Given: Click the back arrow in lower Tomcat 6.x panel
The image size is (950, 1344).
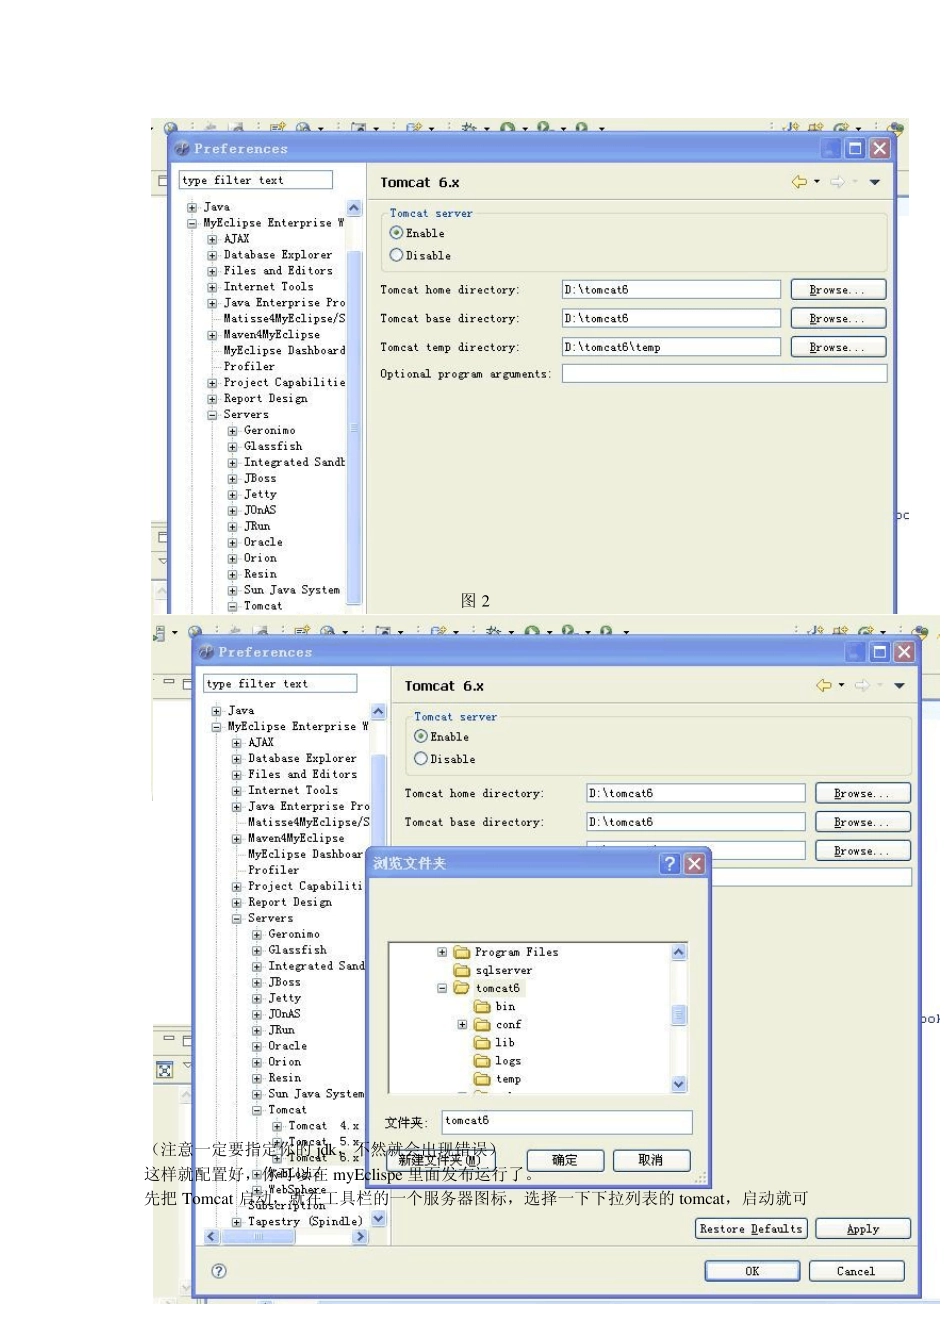Looking at the screenshot, I should [x=824, y=685].
